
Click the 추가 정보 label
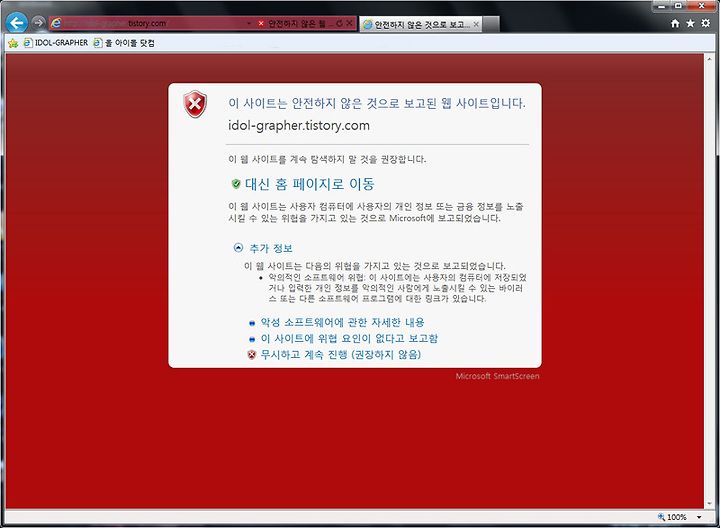coord(271,248)
